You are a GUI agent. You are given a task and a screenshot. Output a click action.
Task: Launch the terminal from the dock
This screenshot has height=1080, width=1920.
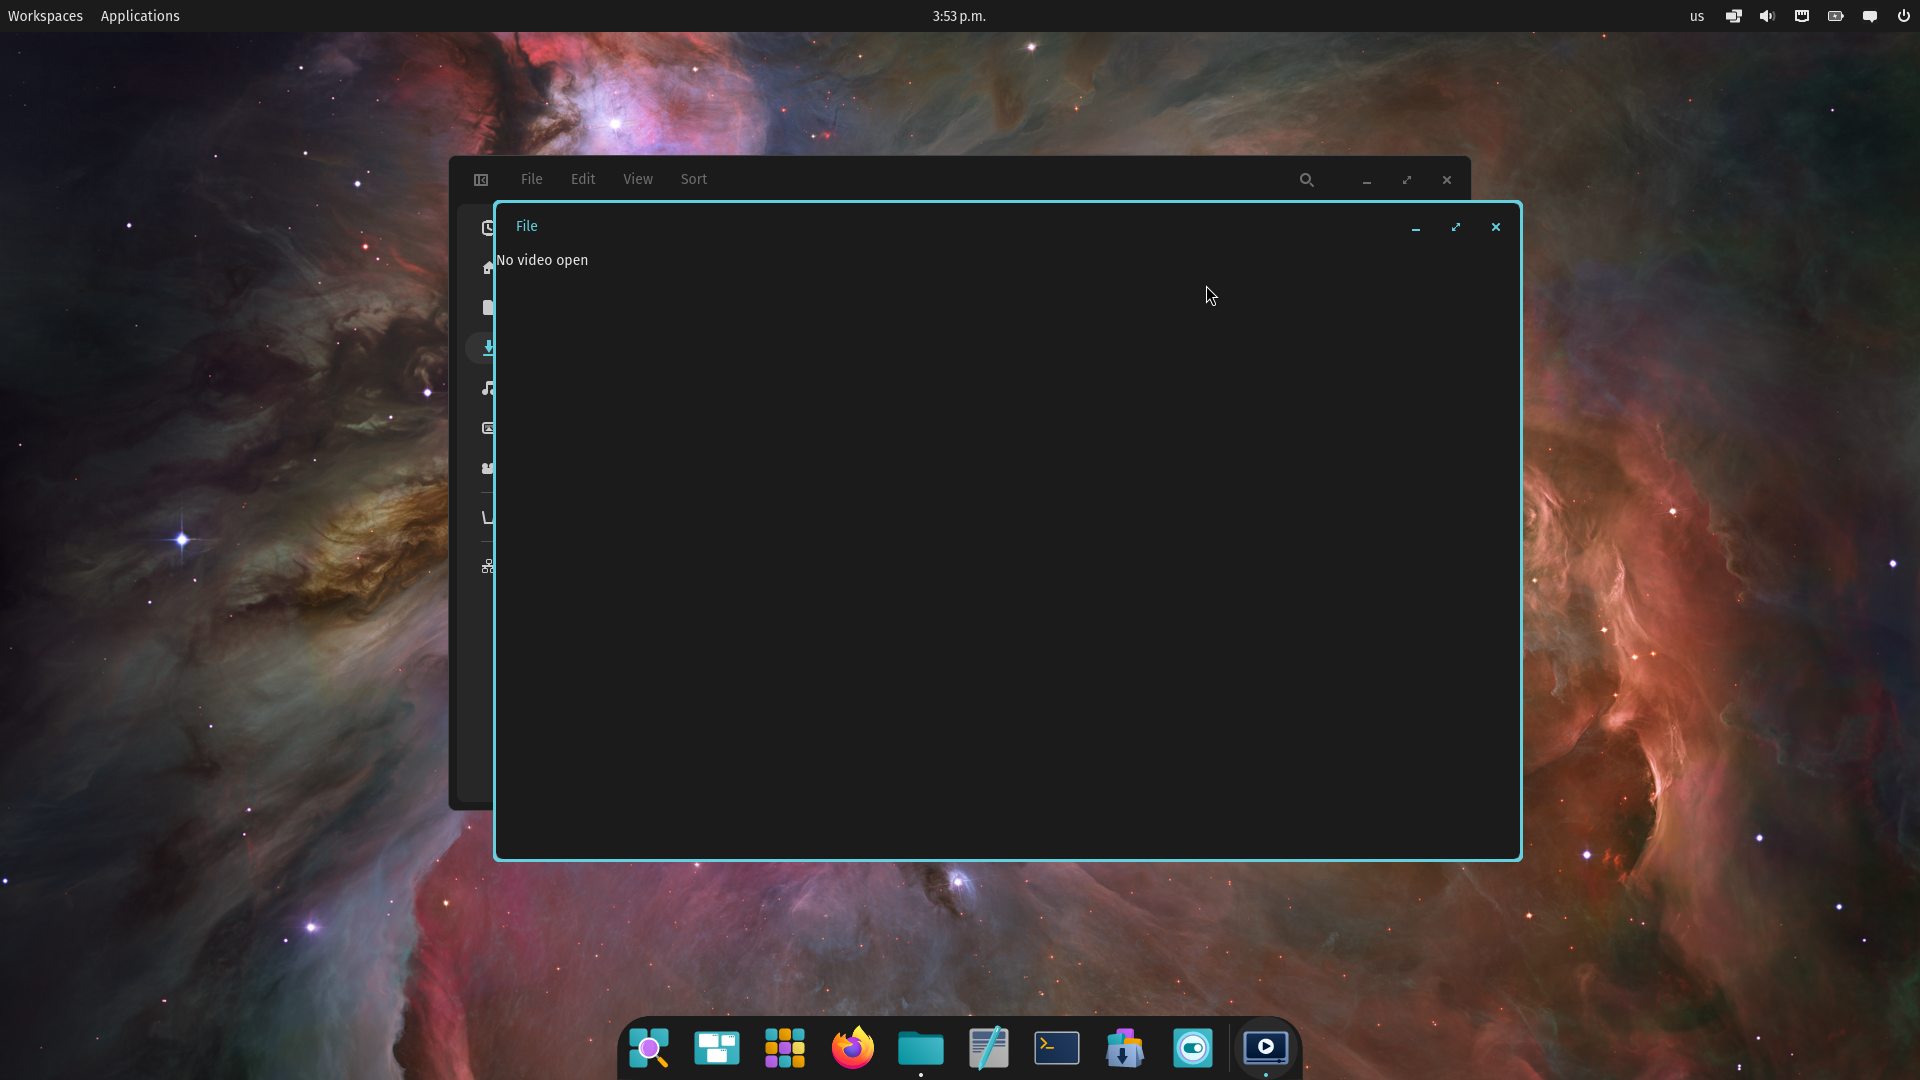click(x=1057, y=1048)
